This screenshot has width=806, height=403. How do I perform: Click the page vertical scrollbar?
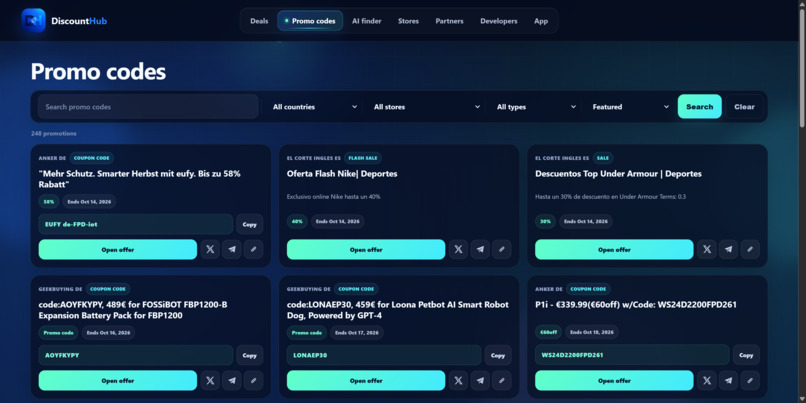(x=802, y=67)
